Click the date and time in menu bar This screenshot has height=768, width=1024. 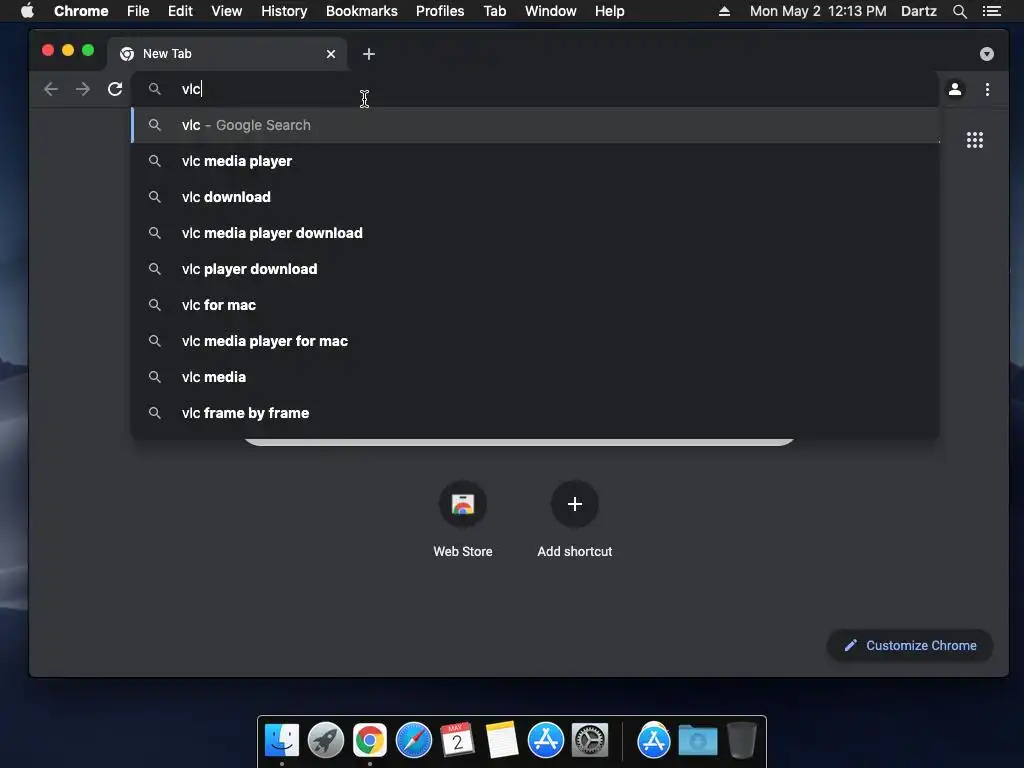[x=818, y=11]
